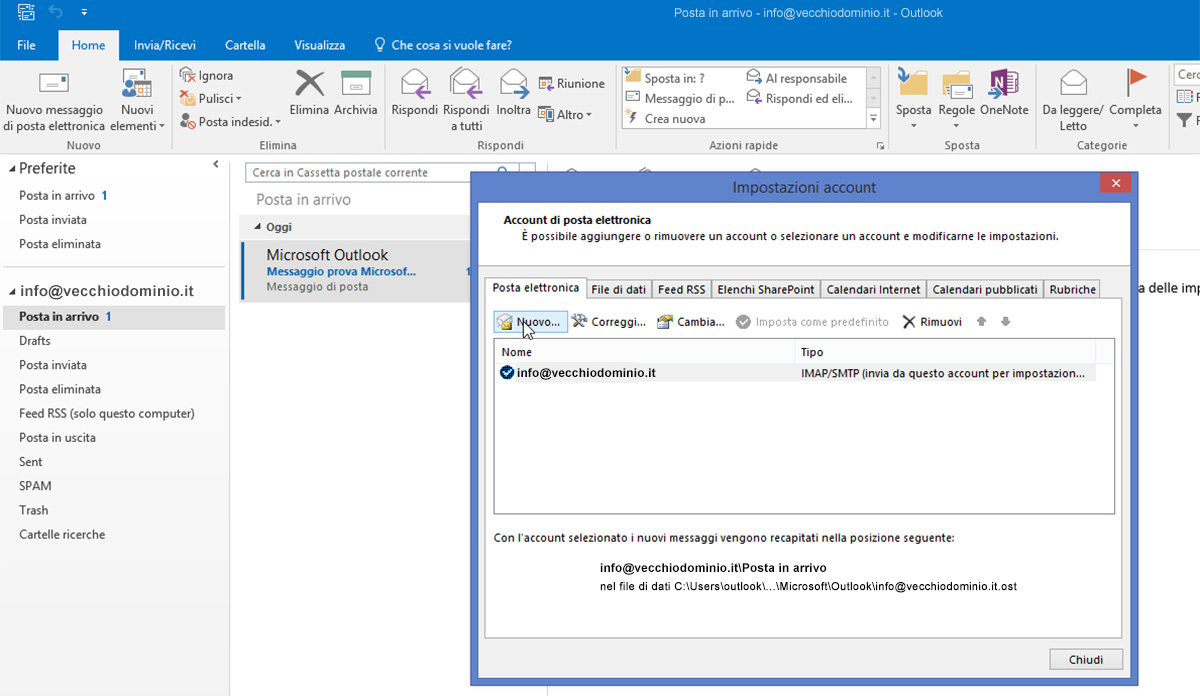
Task: Select Posta inviata under Preferite
Action: (x=53, y=219)
